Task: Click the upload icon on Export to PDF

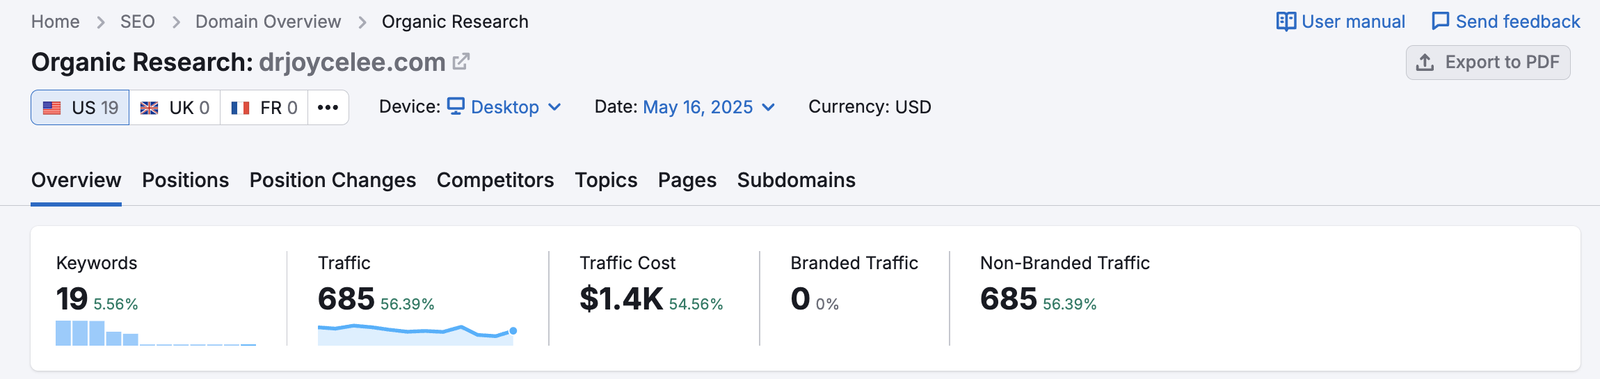Action: (x=1425, y=62)
